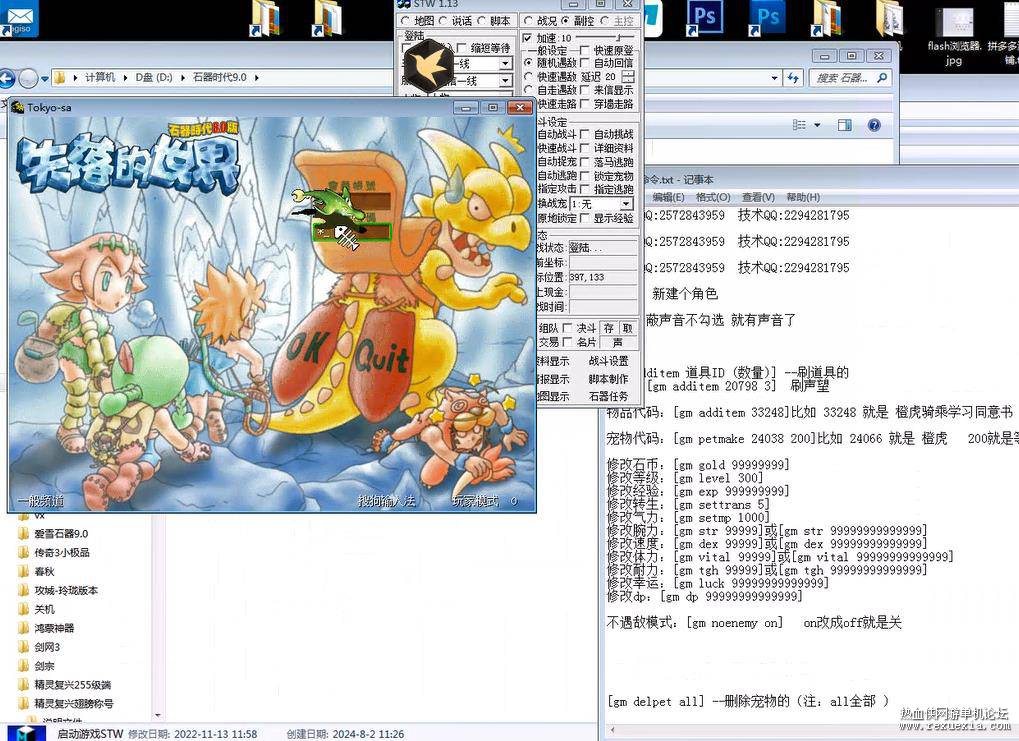Switch to the 战斗设置 tab in STW
This screenshot has width=1019, height=741.
608,361
